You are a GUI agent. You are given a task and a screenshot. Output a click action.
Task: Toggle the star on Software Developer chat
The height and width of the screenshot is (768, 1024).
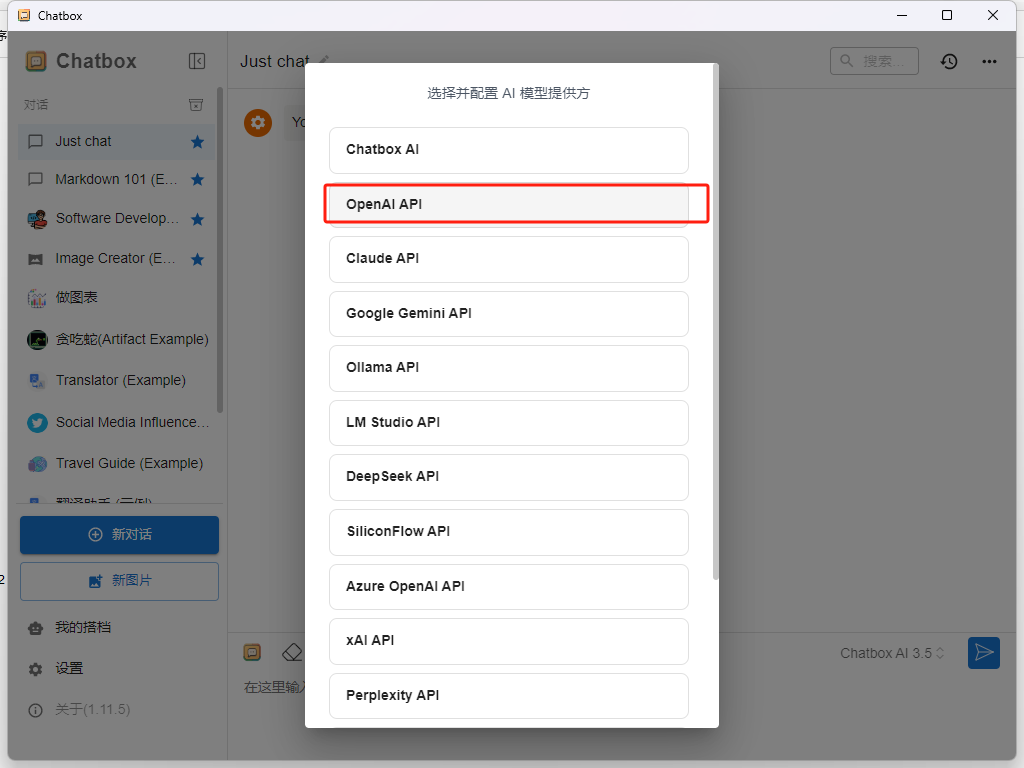tap(197, 219)
